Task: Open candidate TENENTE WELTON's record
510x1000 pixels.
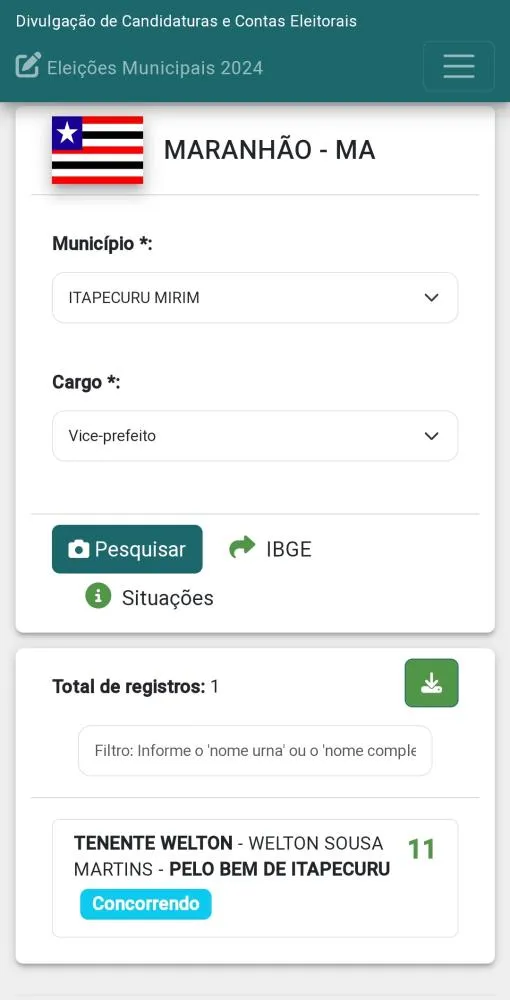Action: (x=255, y=878)
